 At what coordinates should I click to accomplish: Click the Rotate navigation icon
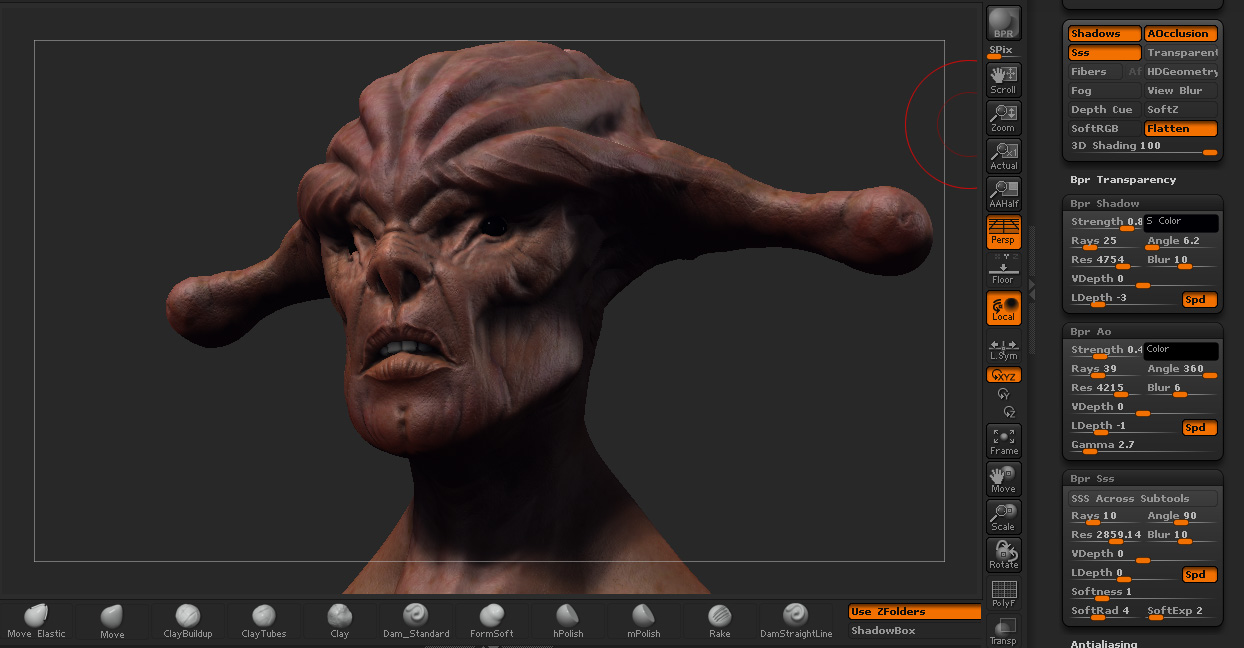(x=1003, y=555)
